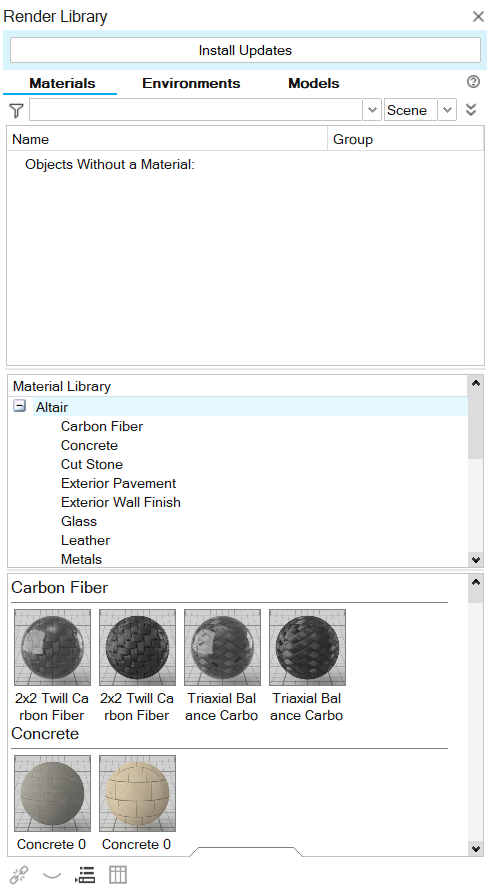The image size is (487, 894).
Task: Click the double chevron expand icon
Action: pos(471,109)
